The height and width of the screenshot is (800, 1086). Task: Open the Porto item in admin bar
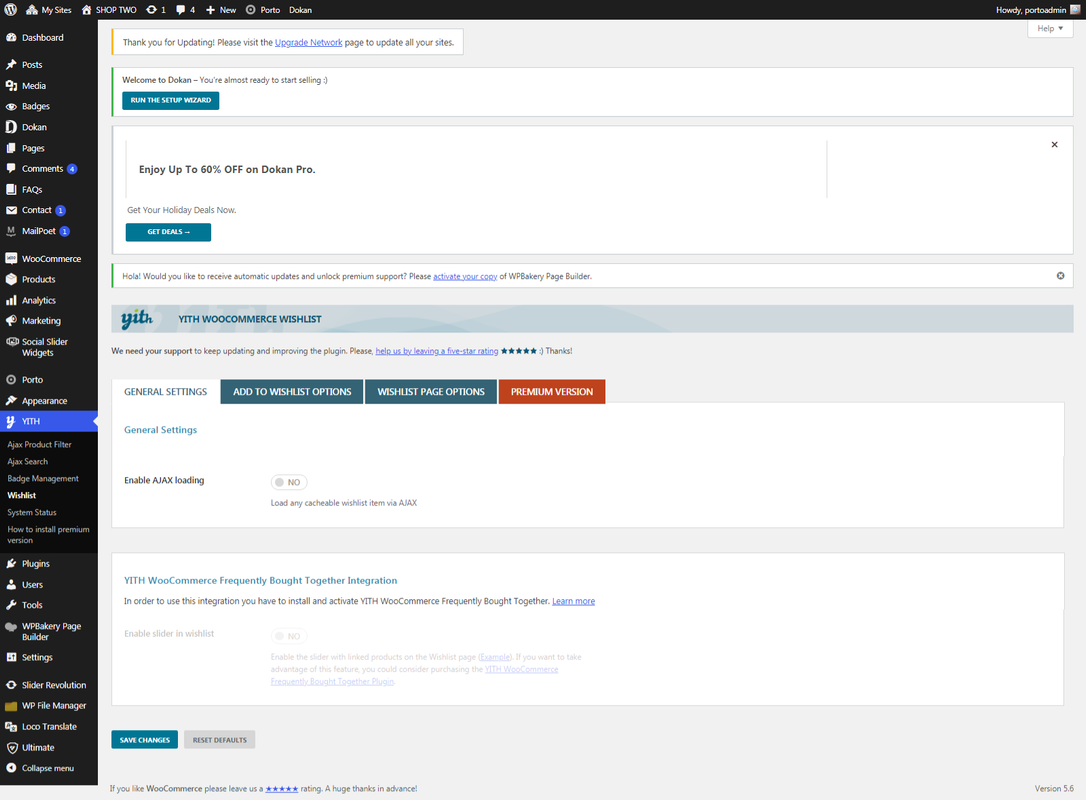(263, 10)
